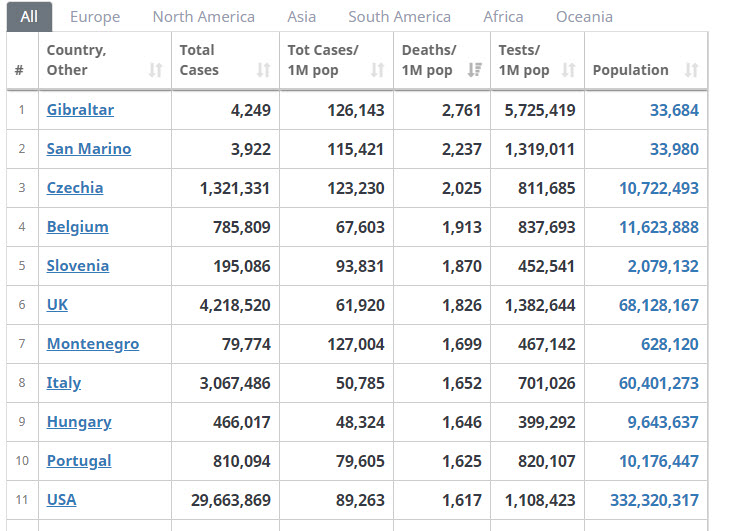Select San Marino deaths per million 2,237
730x531 pixels.
461,149
